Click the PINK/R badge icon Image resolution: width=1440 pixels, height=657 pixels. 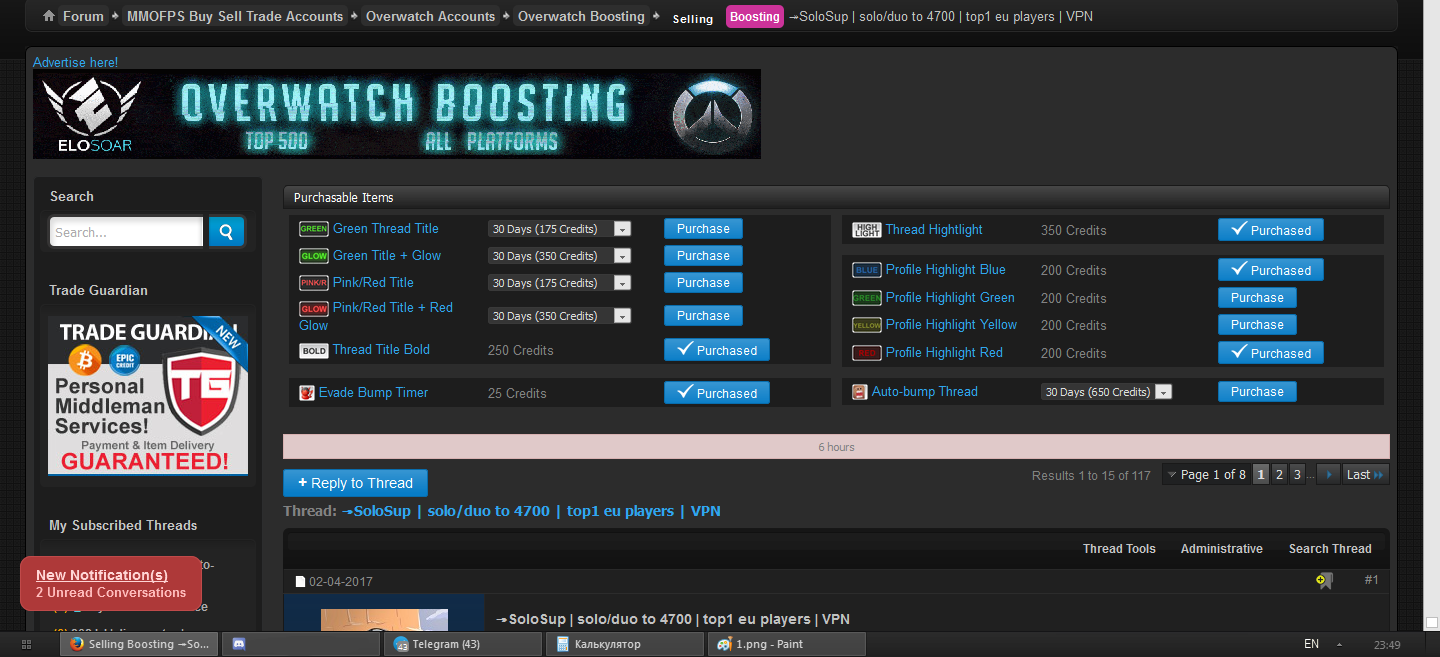pos(314,283)
